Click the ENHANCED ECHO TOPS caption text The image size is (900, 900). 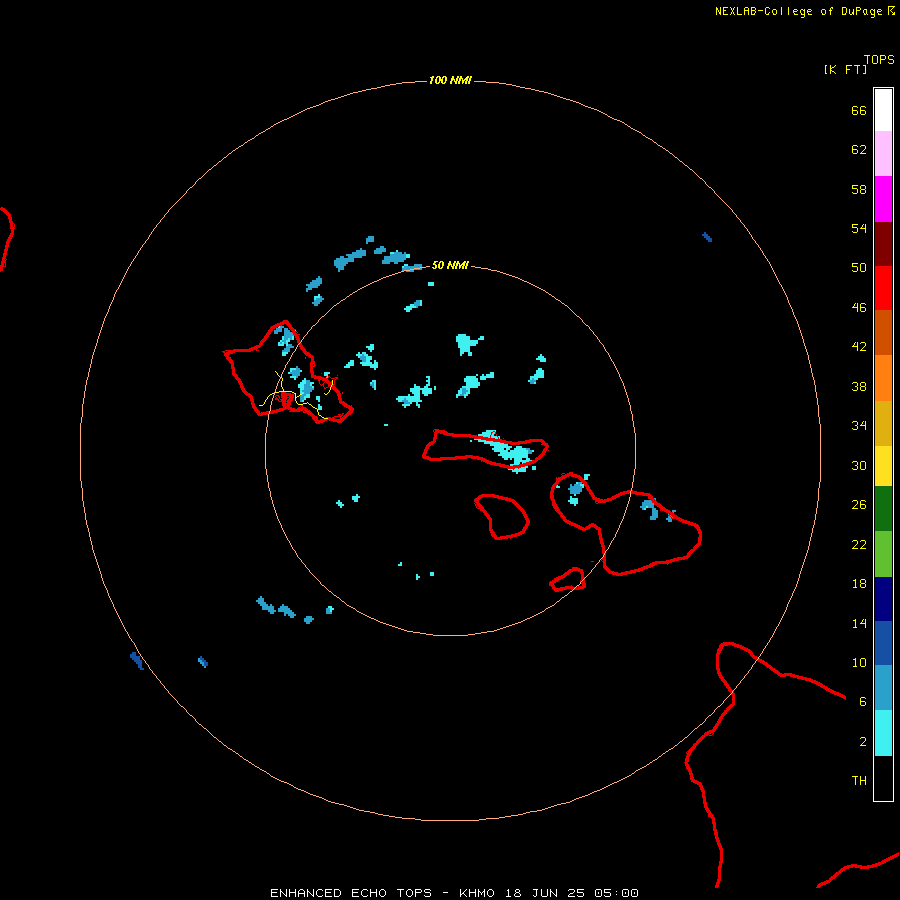351,893
